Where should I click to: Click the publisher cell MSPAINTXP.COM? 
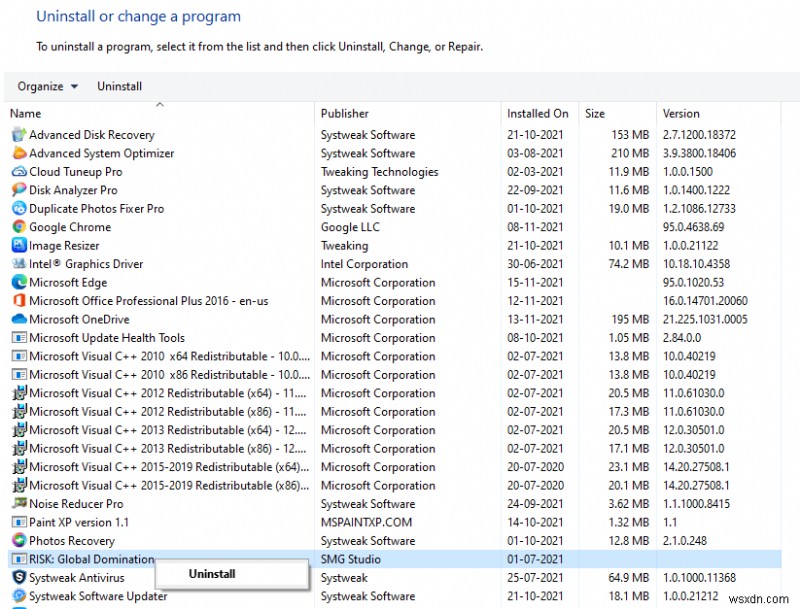point(366,522)
